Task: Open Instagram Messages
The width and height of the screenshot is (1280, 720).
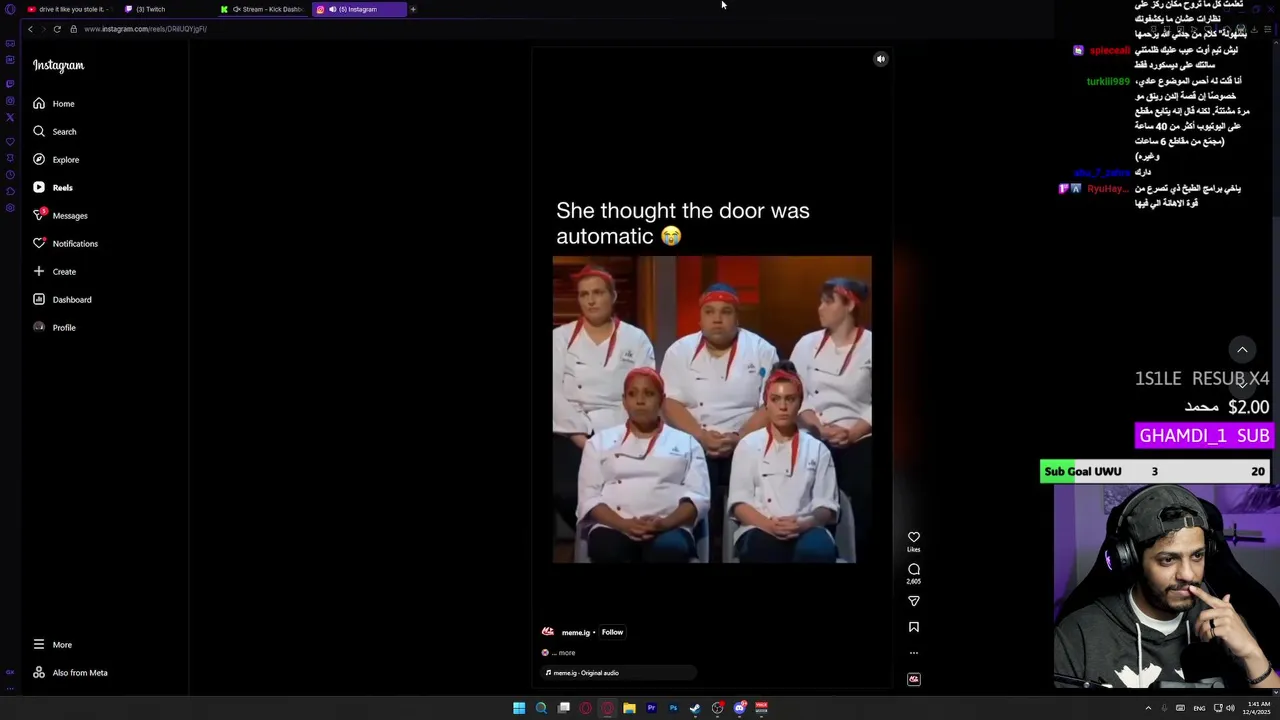Action: coord(59,216)
